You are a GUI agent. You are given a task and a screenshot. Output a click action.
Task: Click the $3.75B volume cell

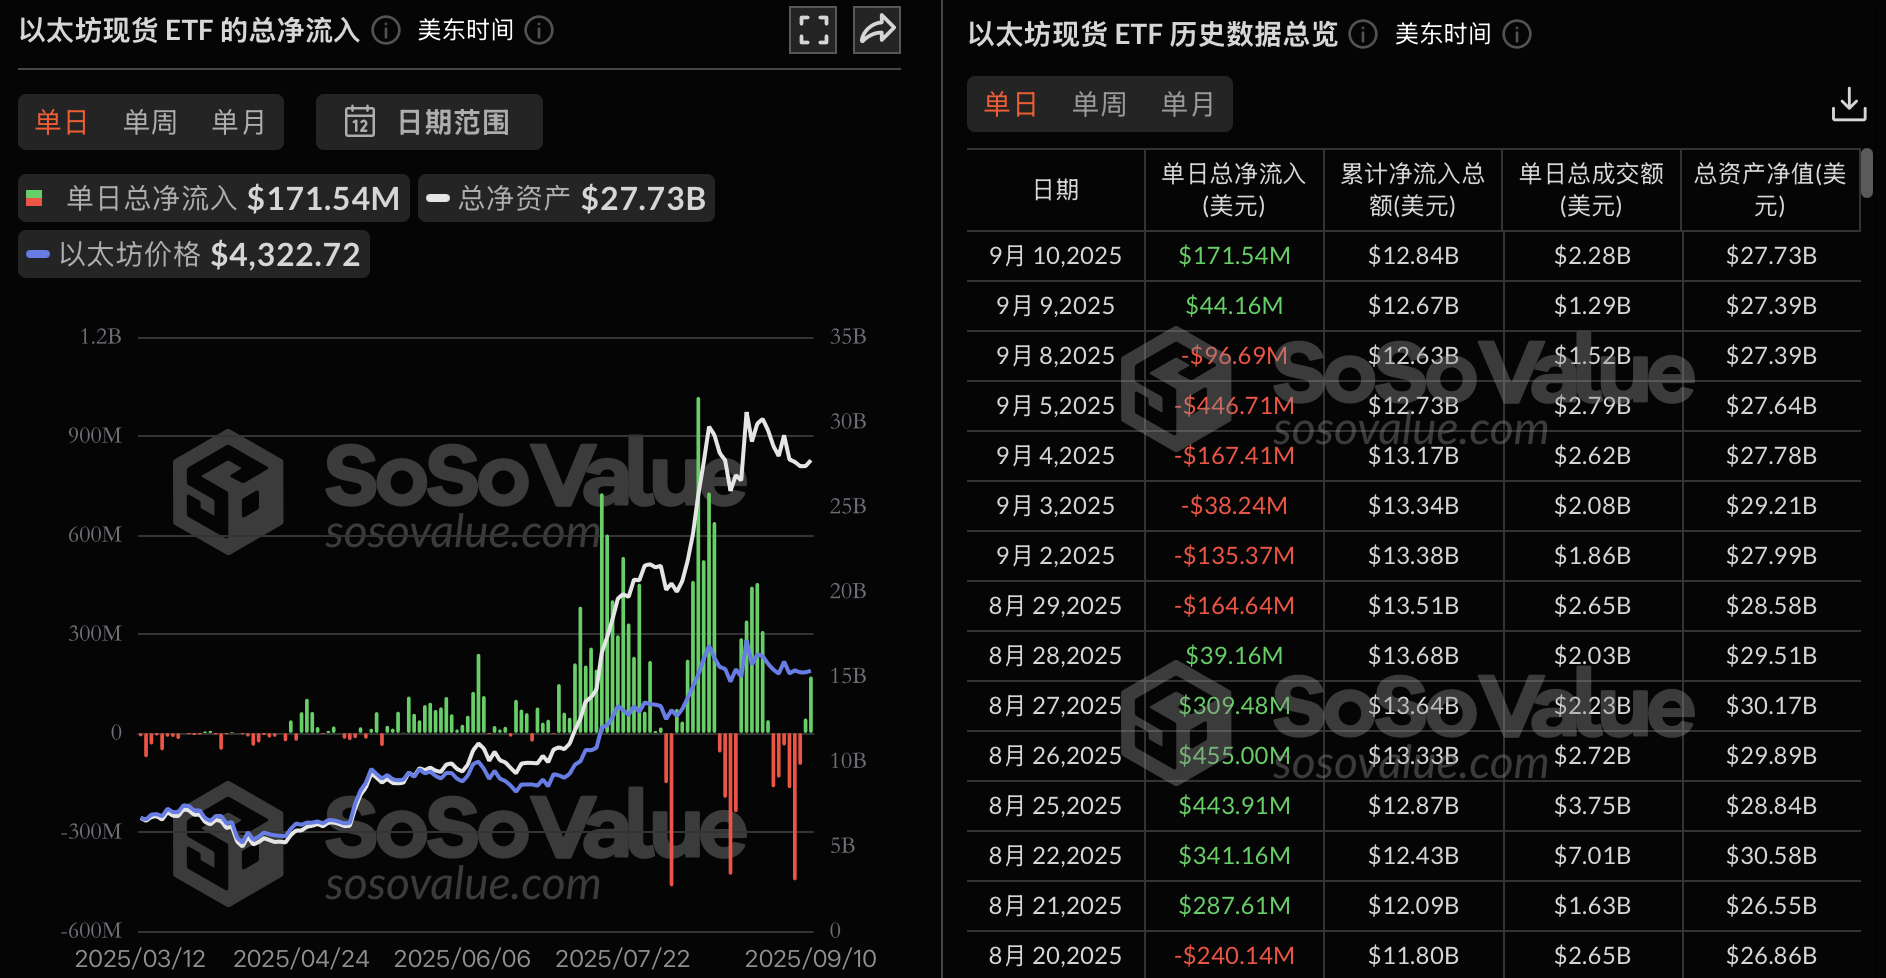(x=1592, y=806)
